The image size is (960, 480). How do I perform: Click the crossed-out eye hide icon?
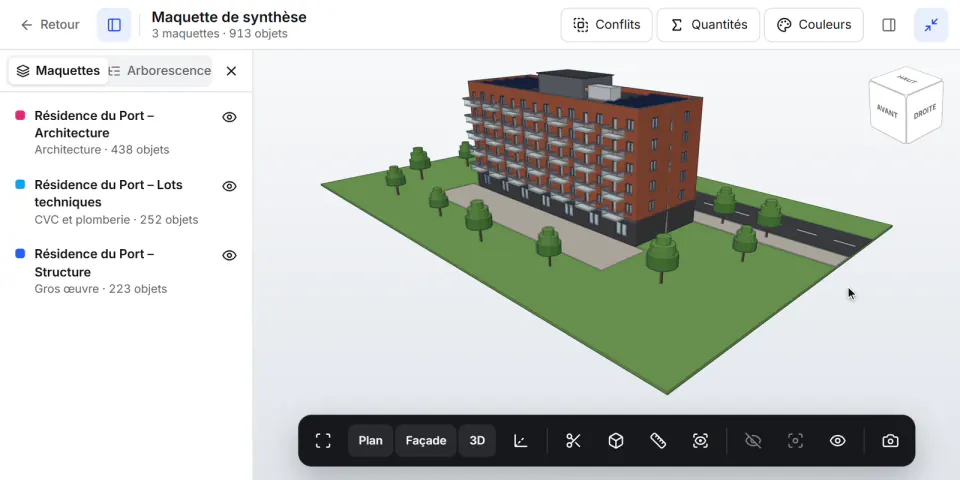[752, 441]
